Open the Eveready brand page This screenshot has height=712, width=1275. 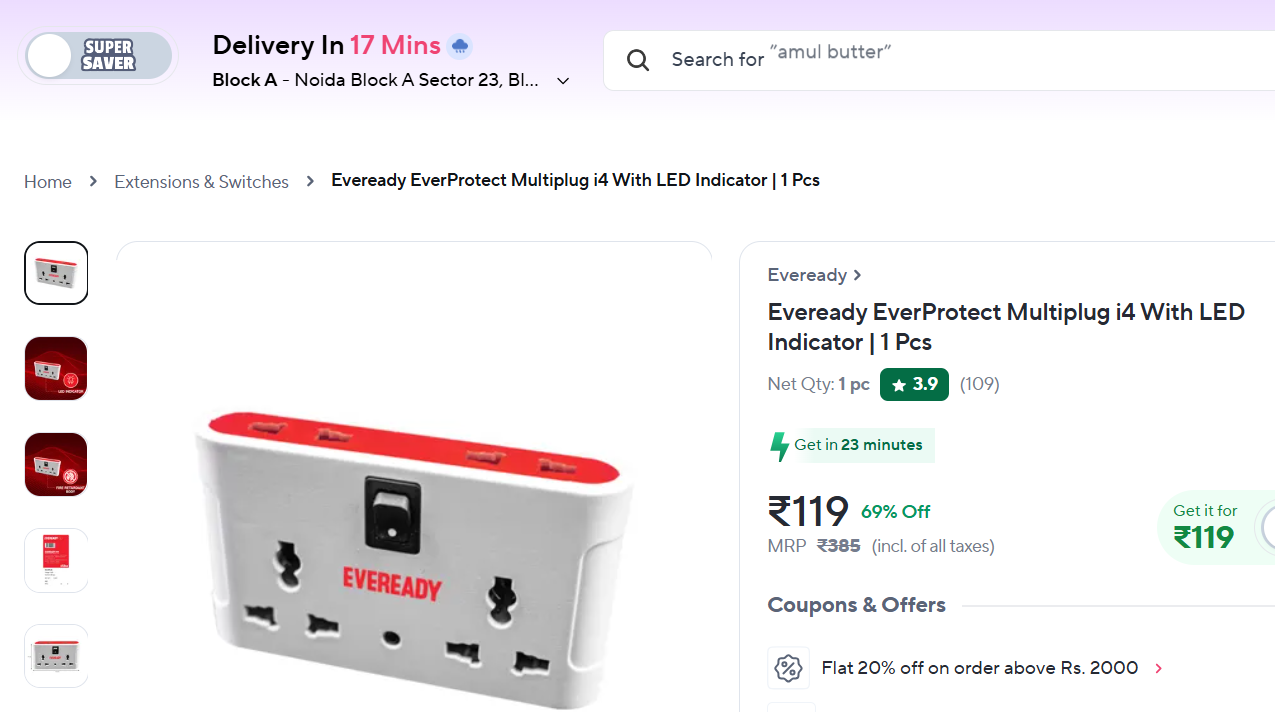(x=814, y=275)
